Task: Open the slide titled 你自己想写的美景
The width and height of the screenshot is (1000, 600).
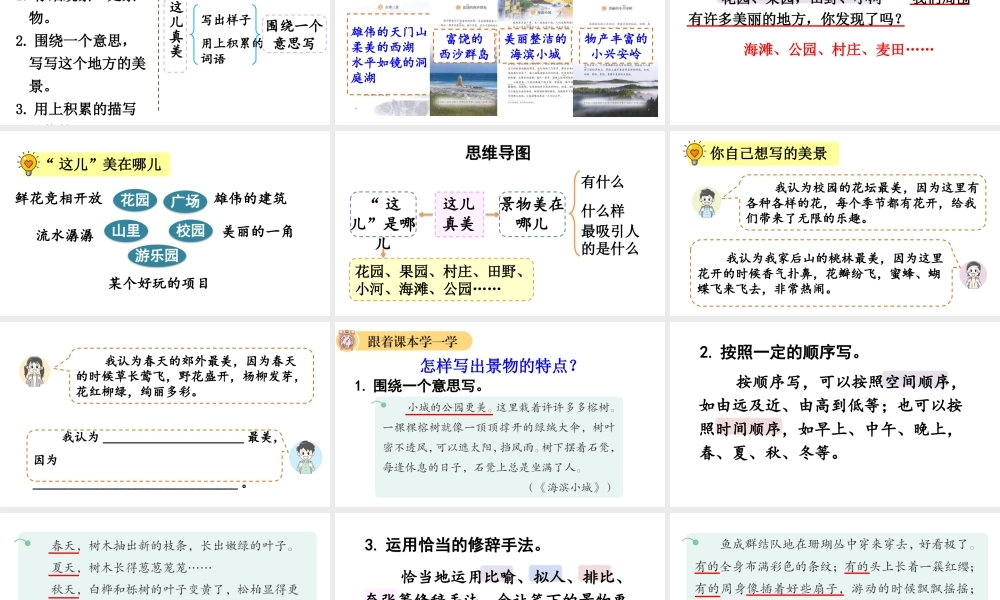Action: tap(835, 223)
